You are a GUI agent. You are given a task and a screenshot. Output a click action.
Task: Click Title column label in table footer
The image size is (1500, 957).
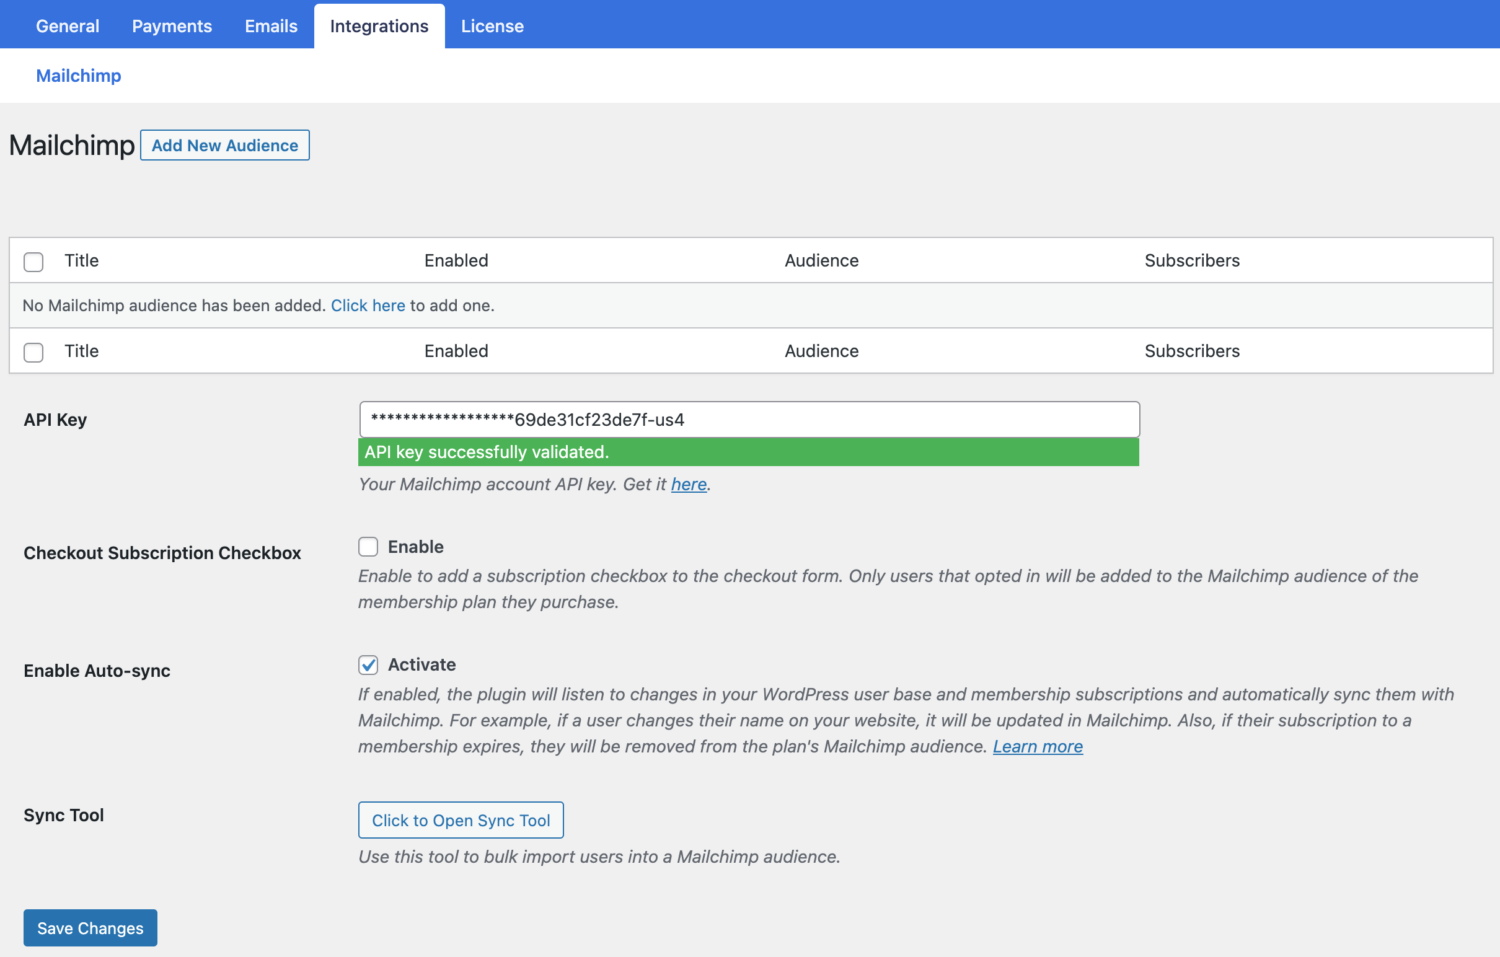pos(82,351)
